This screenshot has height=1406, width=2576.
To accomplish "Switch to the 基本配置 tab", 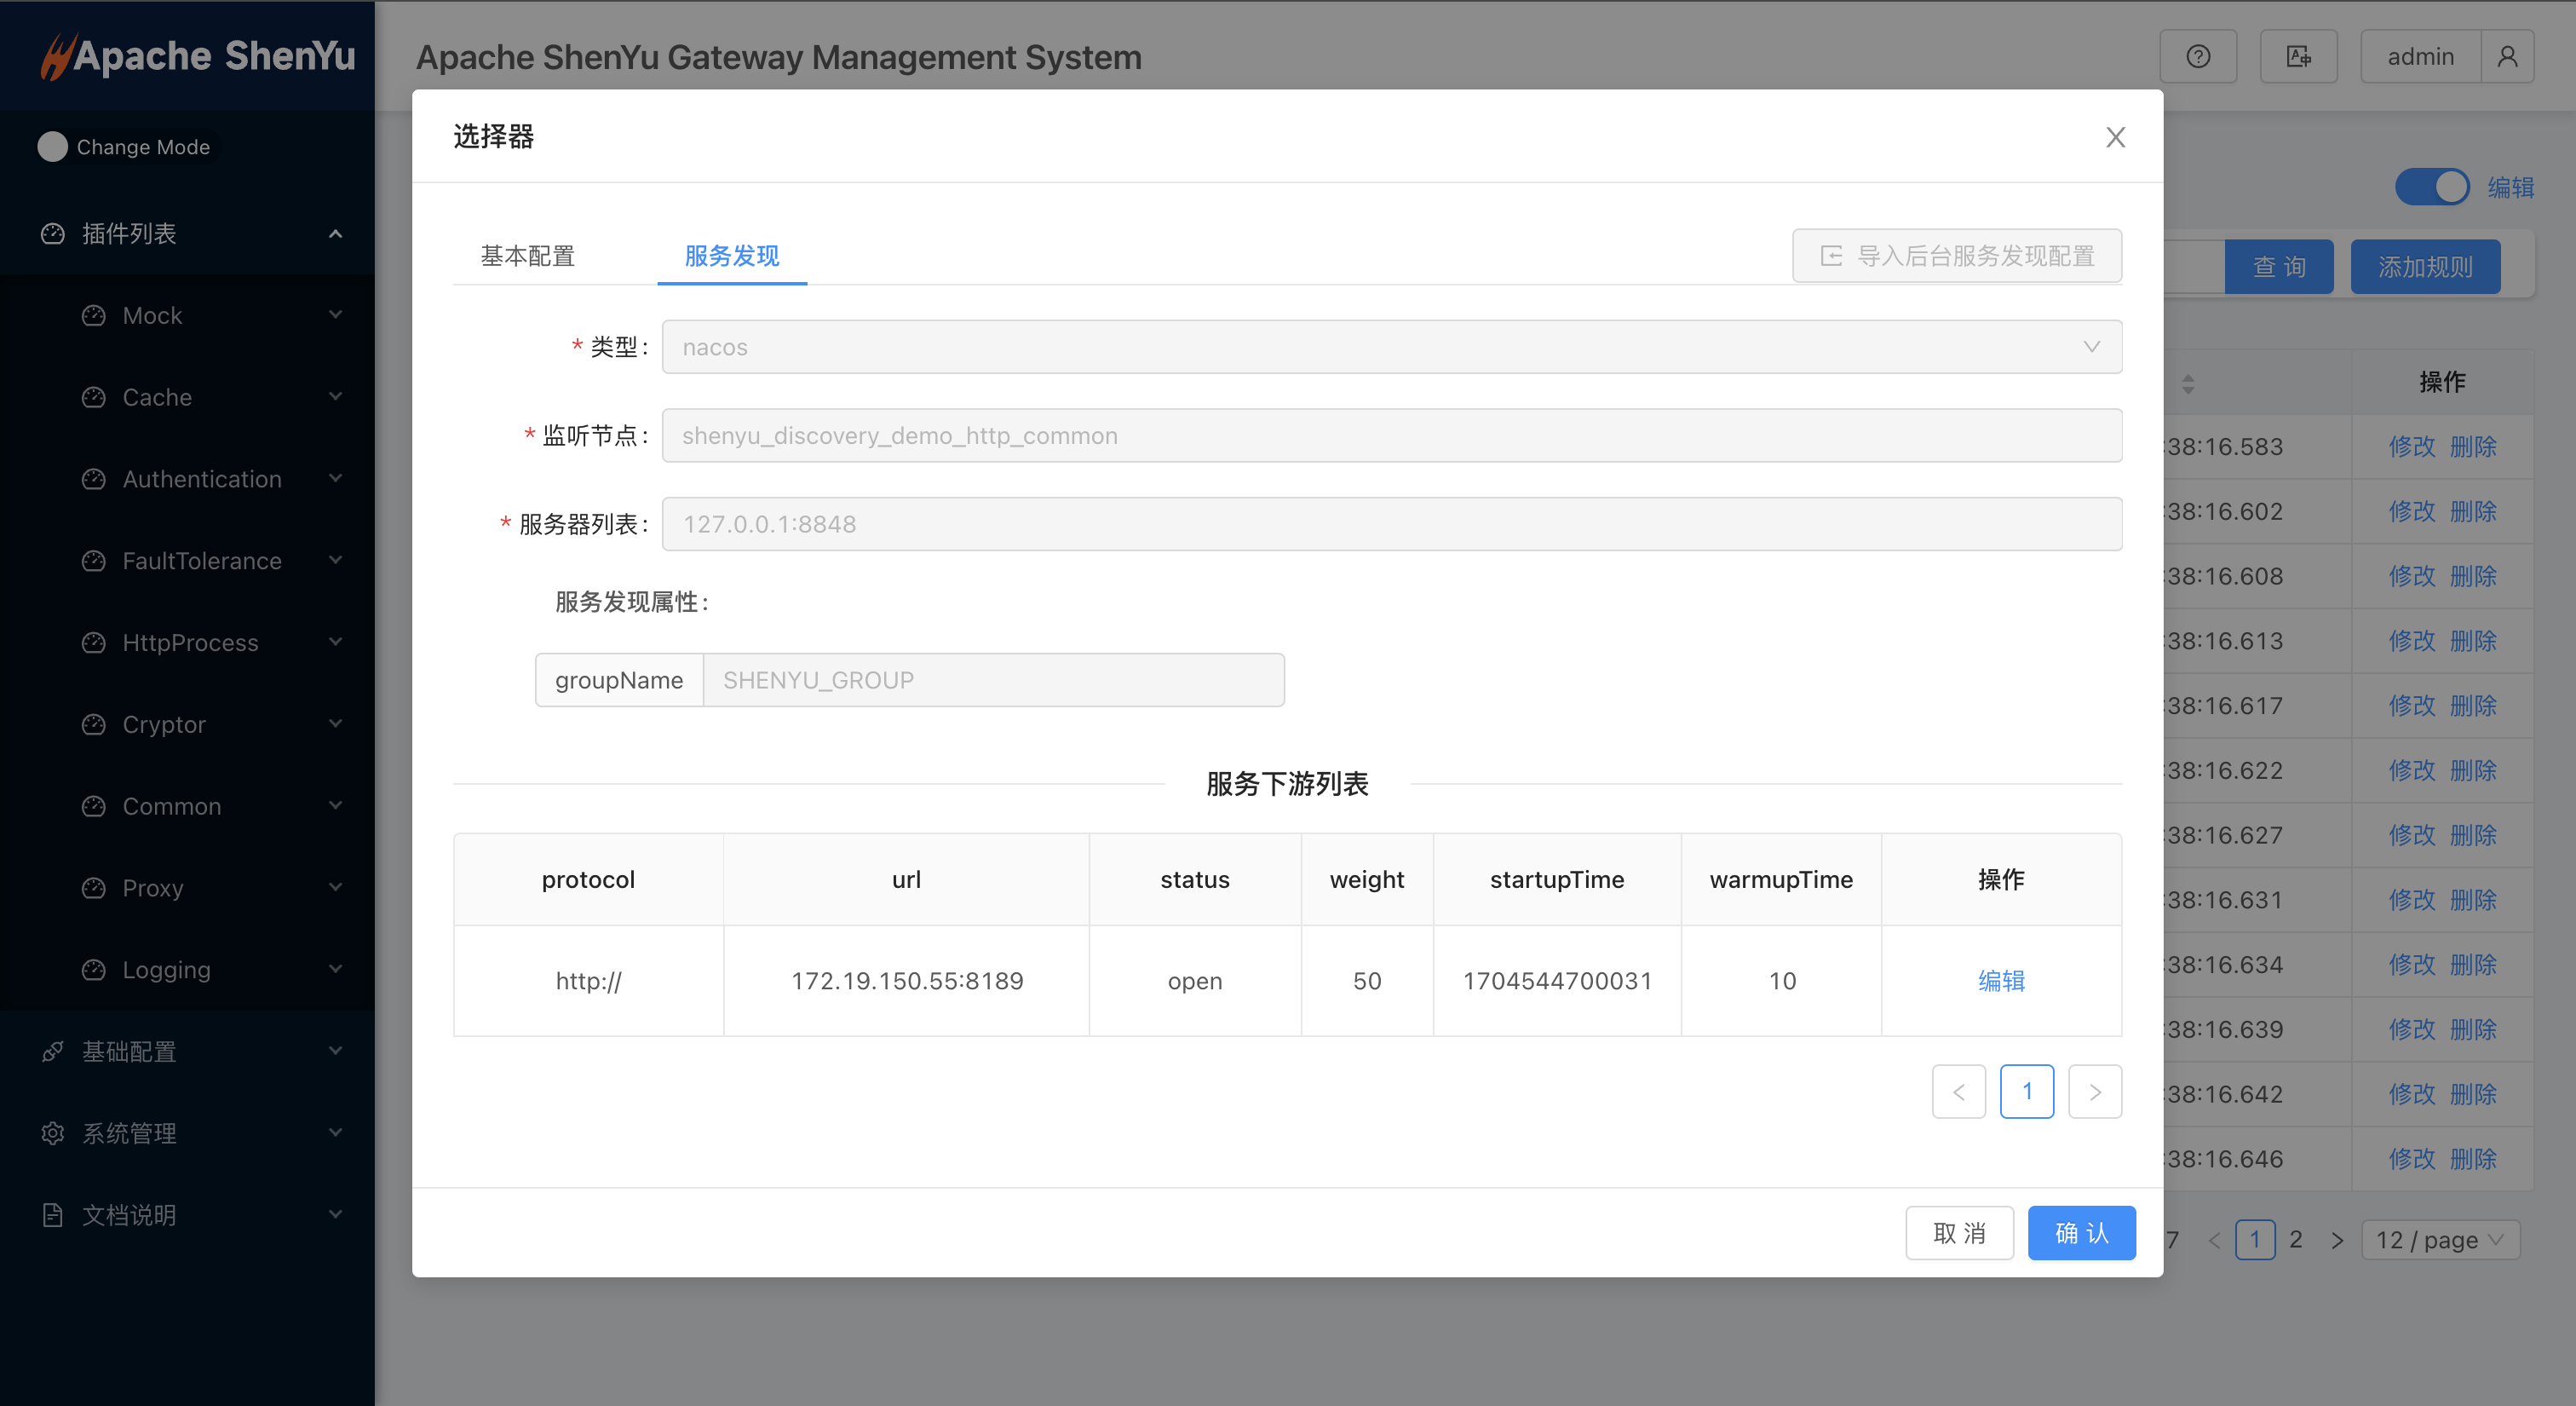I will [528, 256].
